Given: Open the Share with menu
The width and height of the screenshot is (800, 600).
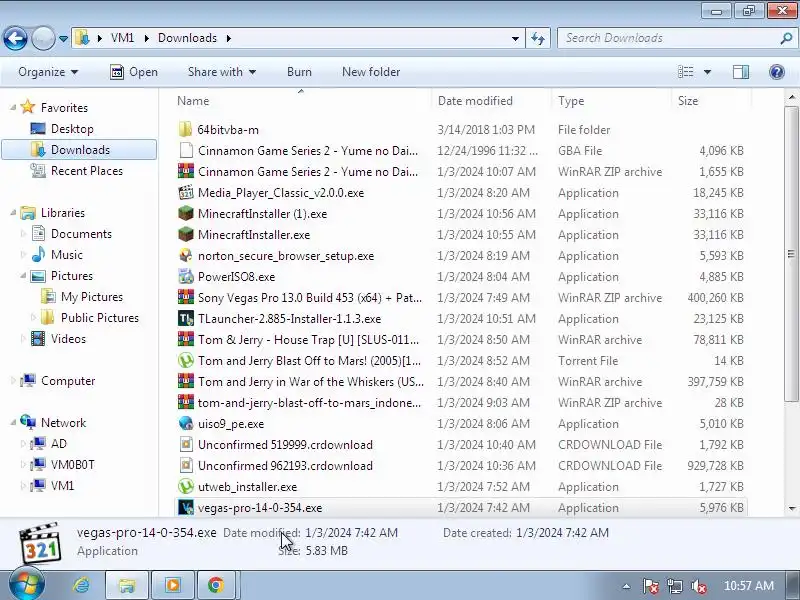Looking at the screenshot, I should 221,72.
